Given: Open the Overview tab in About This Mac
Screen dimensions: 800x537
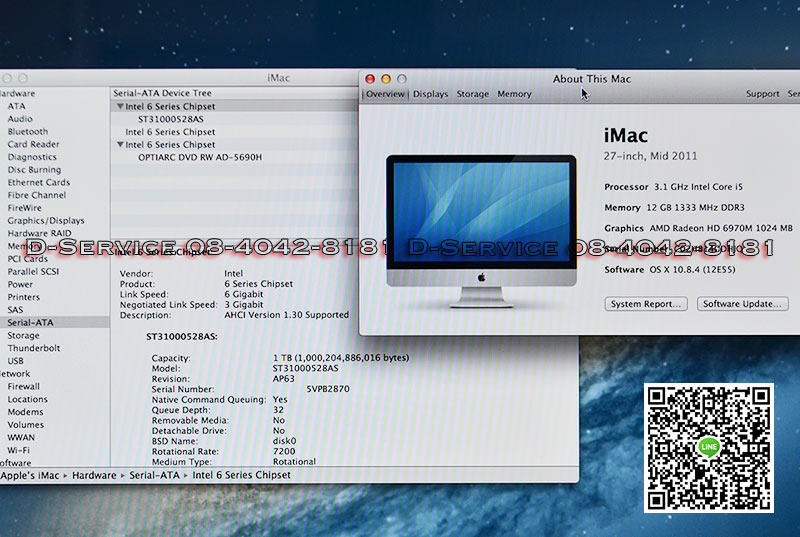Looking at the screenshot, I should 385,94.
